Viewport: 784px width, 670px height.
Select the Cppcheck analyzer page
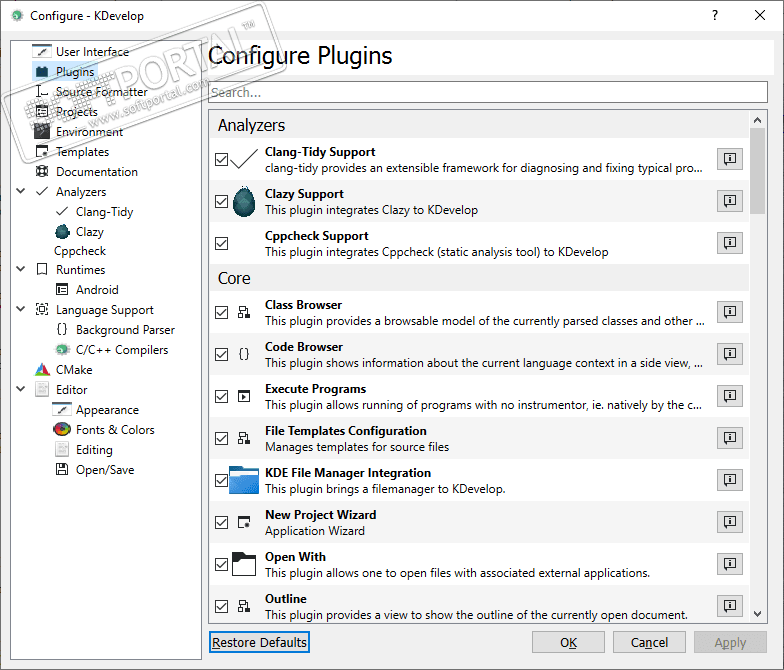click(x=80, y=250)
